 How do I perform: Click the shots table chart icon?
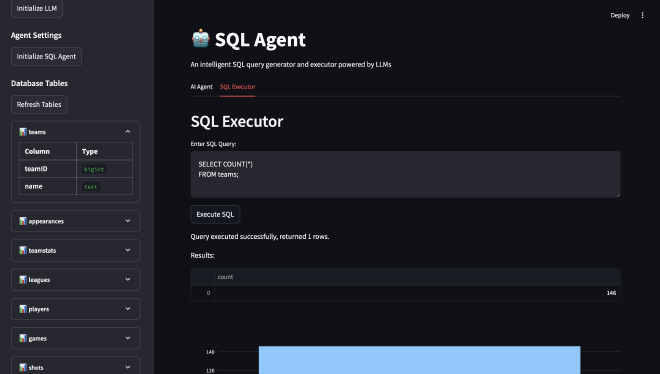[x=23, y=368]
